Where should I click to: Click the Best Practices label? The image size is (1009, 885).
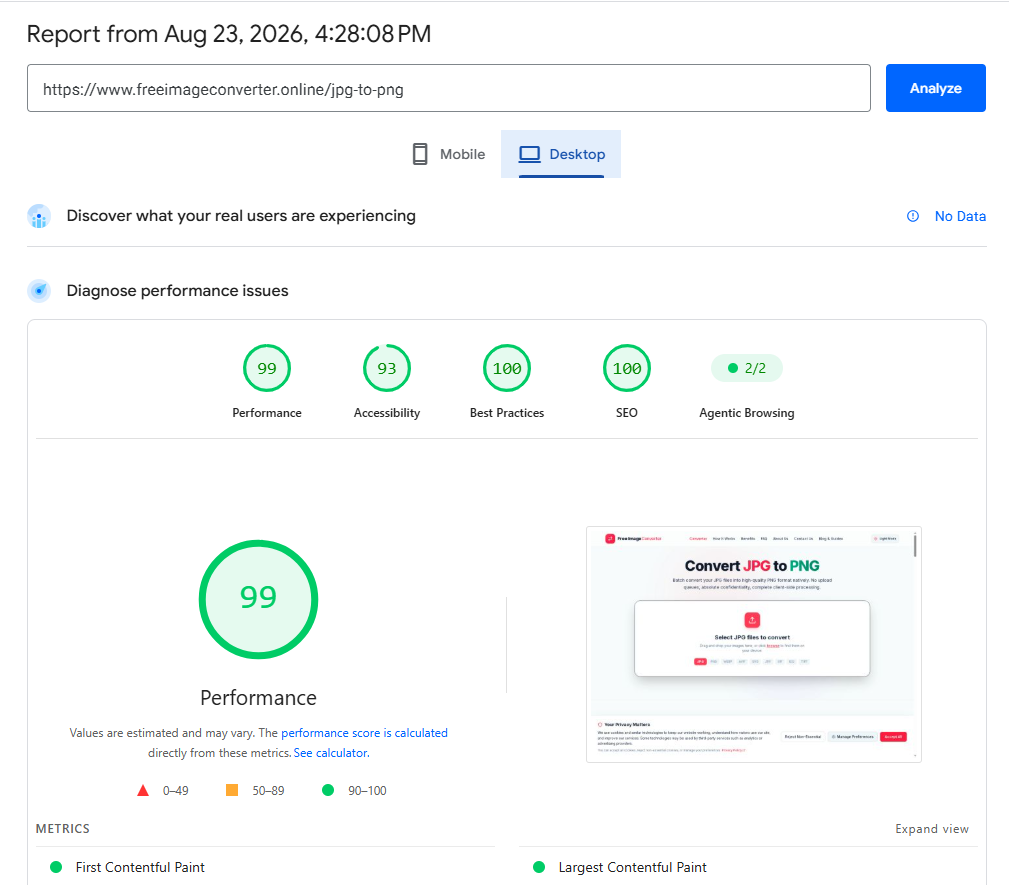pyautogui.click(x=507, y=413)
